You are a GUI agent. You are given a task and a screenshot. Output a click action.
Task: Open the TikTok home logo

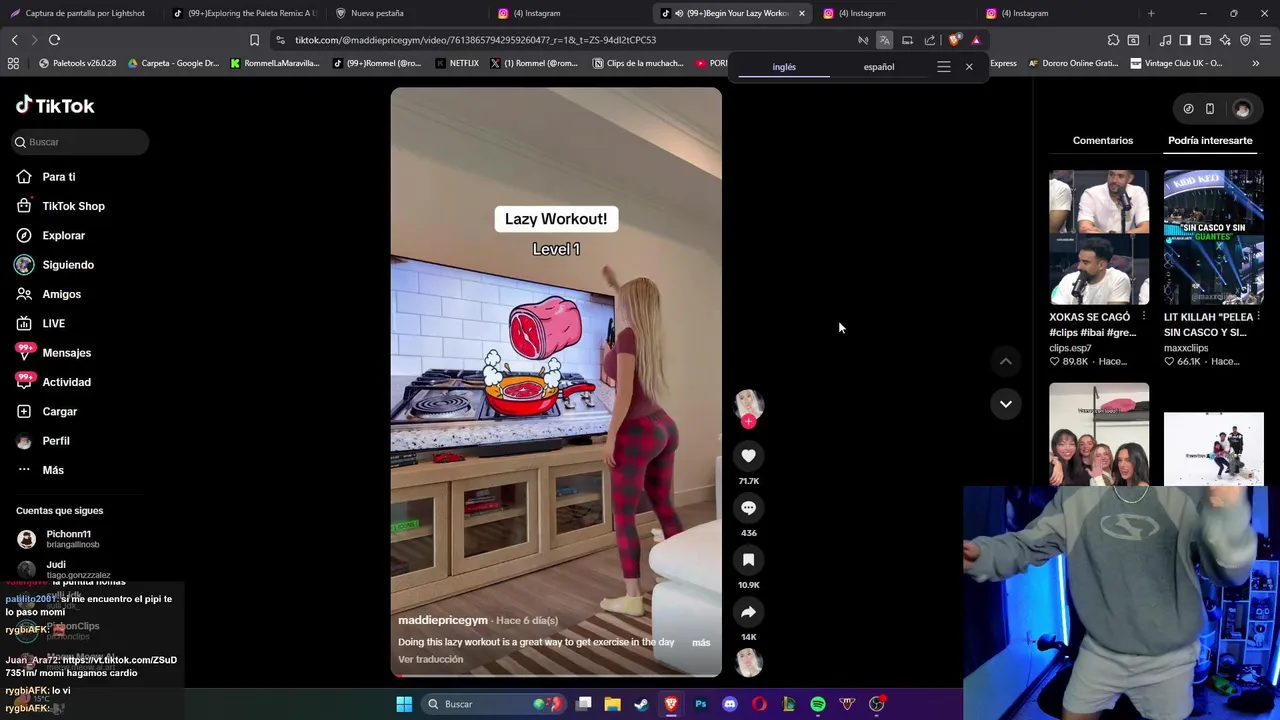click(x=55, y=106)
